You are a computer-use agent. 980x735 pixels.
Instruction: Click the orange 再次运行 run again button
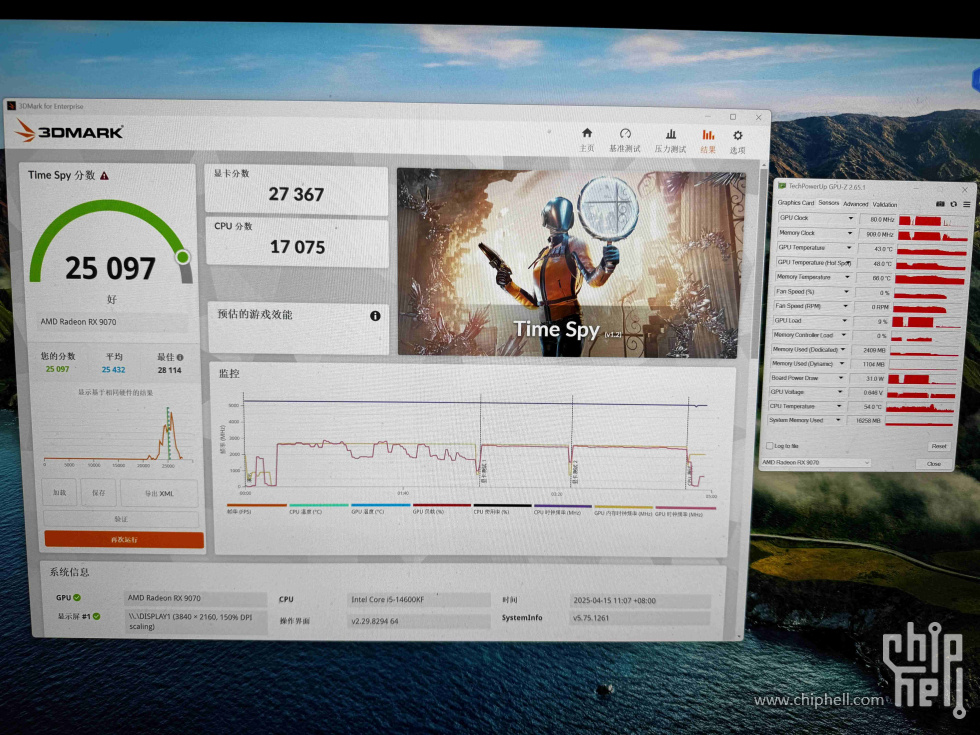pos(124,539)
